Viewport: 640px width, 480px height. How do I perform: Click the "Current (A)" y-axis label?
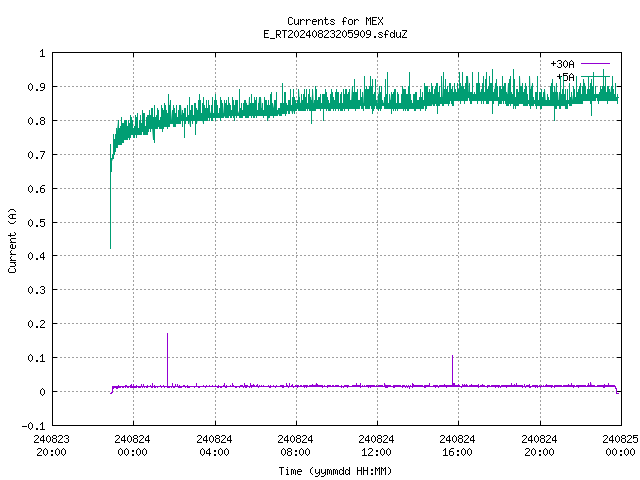tap(12, 240)
